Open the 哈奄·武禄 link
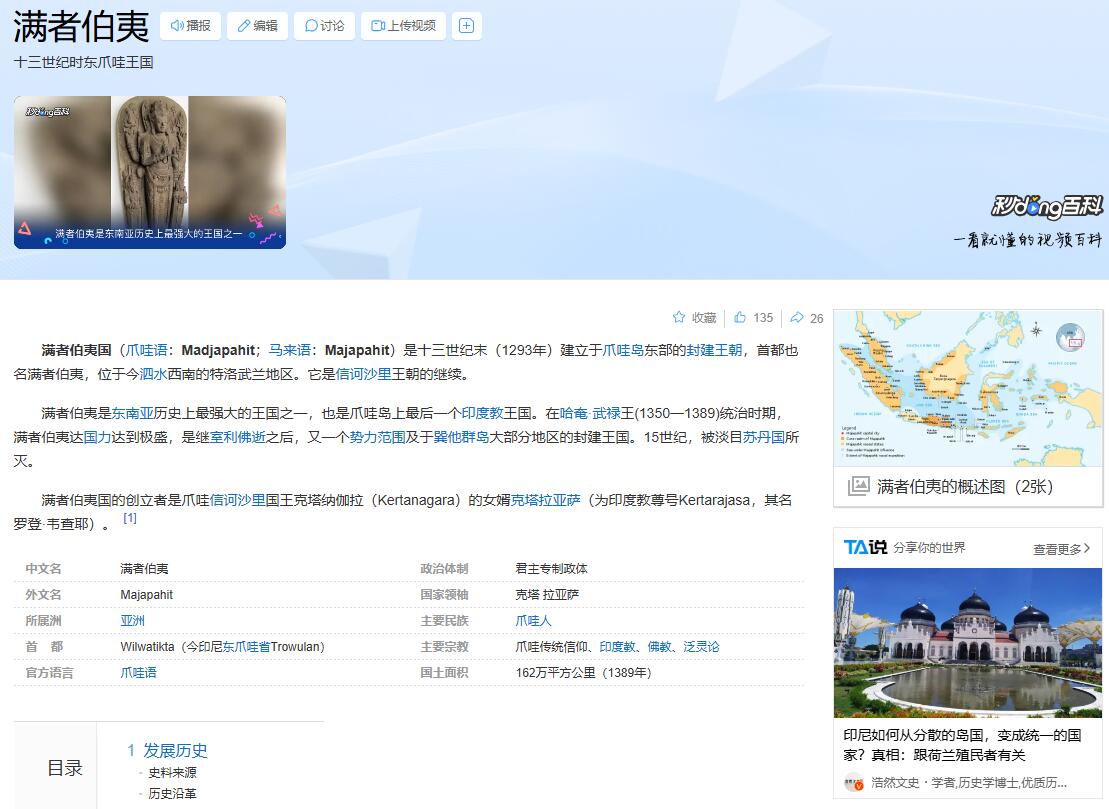The image size is (1109, 809). point(590,413)
